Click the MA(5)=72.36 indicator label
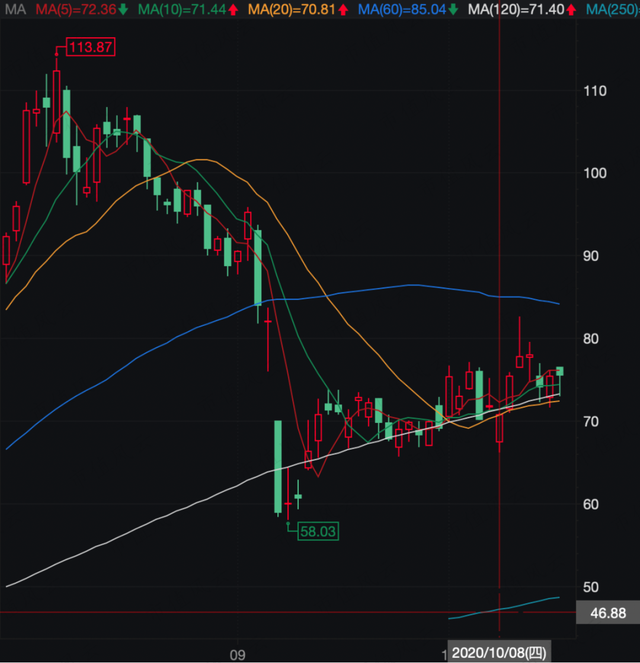This screenshot has width=640, height=663. [x=76, y=9]
